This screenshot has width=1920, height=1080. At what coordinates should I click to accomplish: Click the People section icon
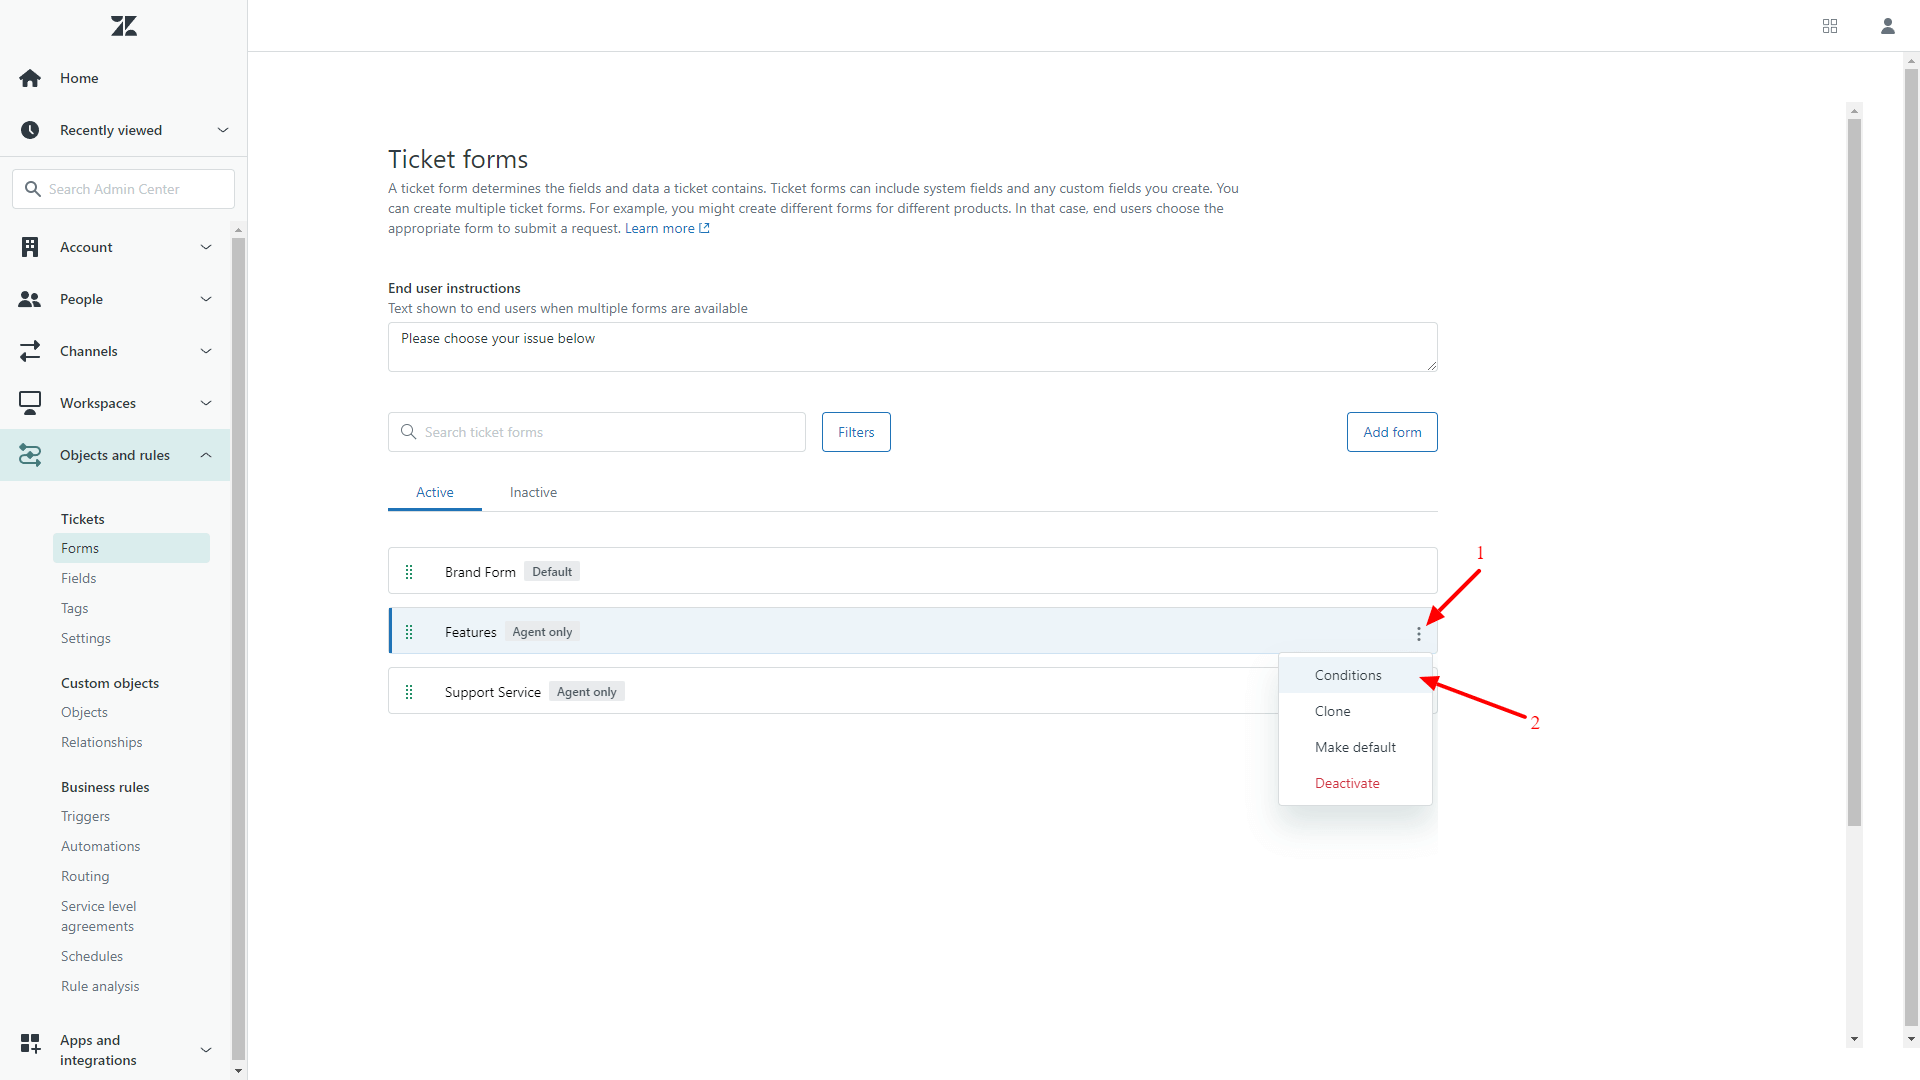[x=30, y=299]
